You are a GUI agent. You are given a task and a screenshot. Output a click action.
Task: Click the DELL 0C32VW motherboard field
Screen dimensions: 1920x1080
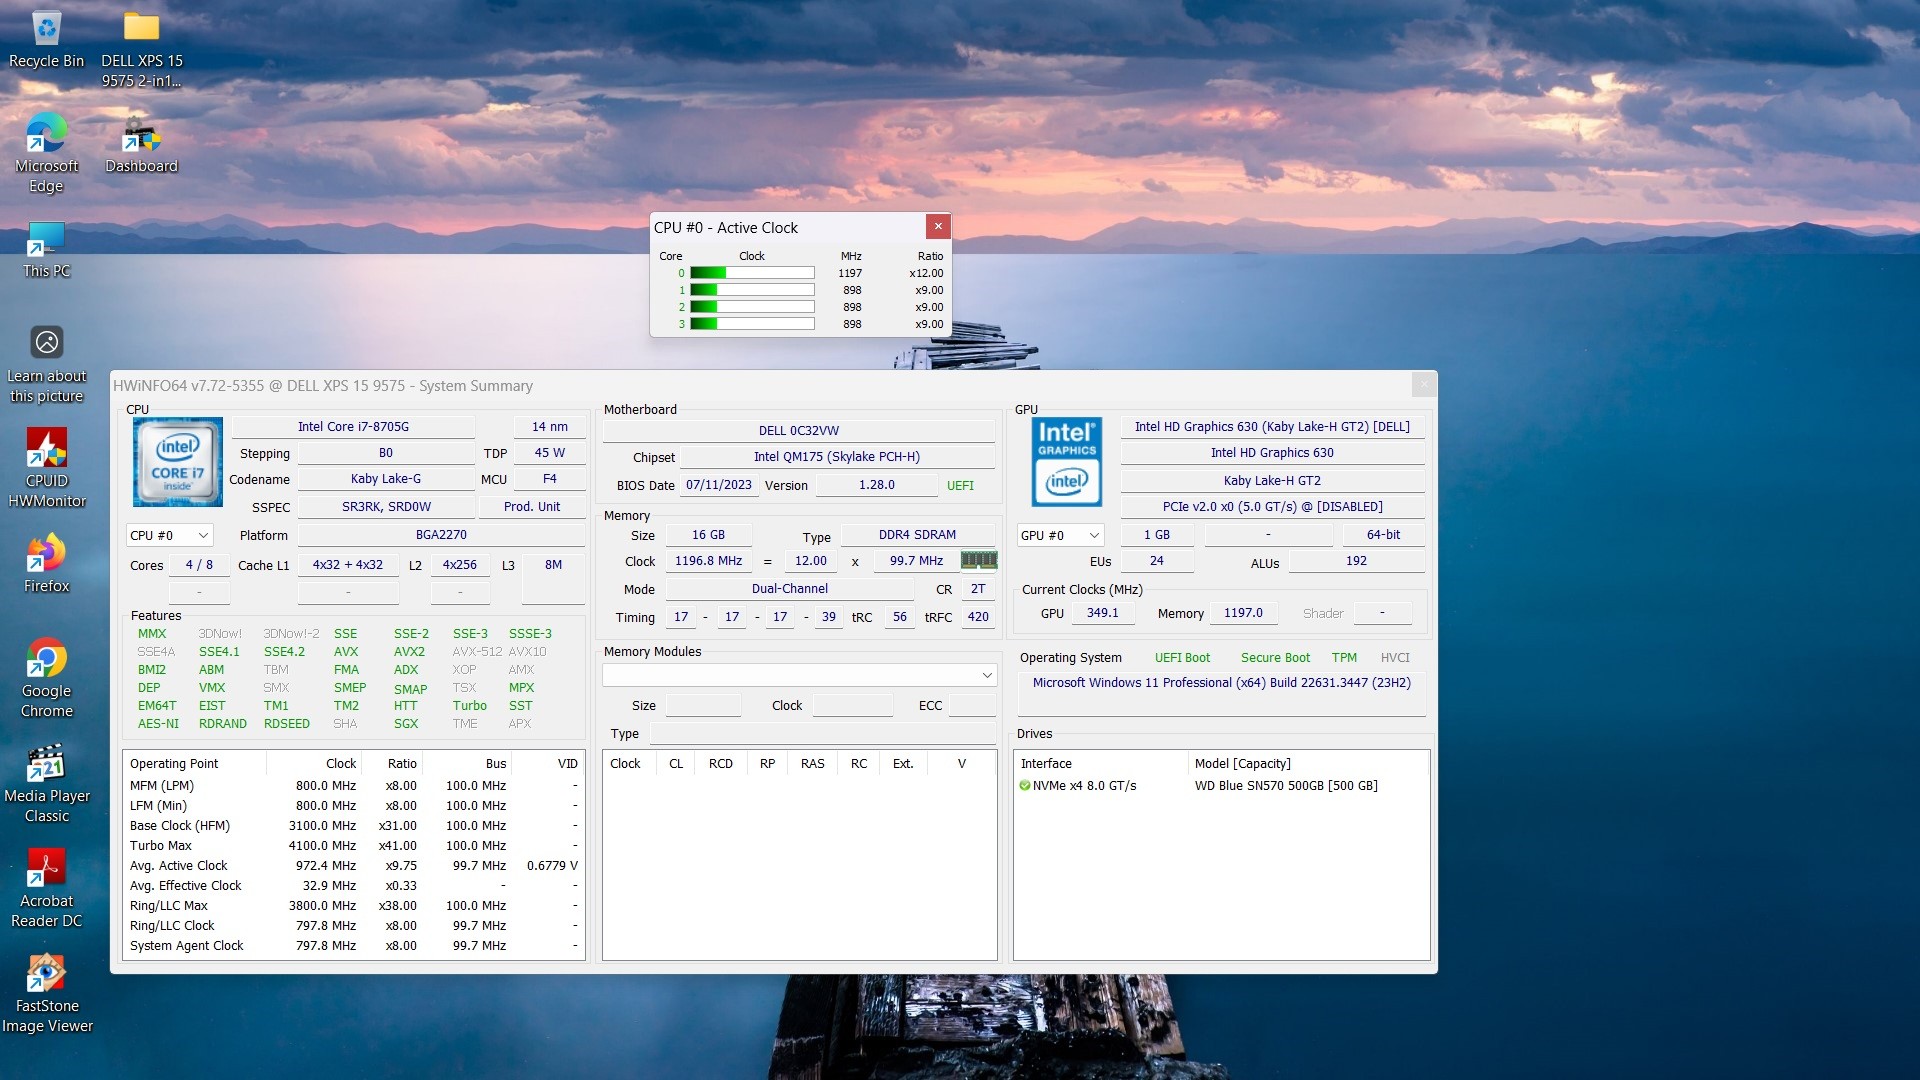[798, 431]
